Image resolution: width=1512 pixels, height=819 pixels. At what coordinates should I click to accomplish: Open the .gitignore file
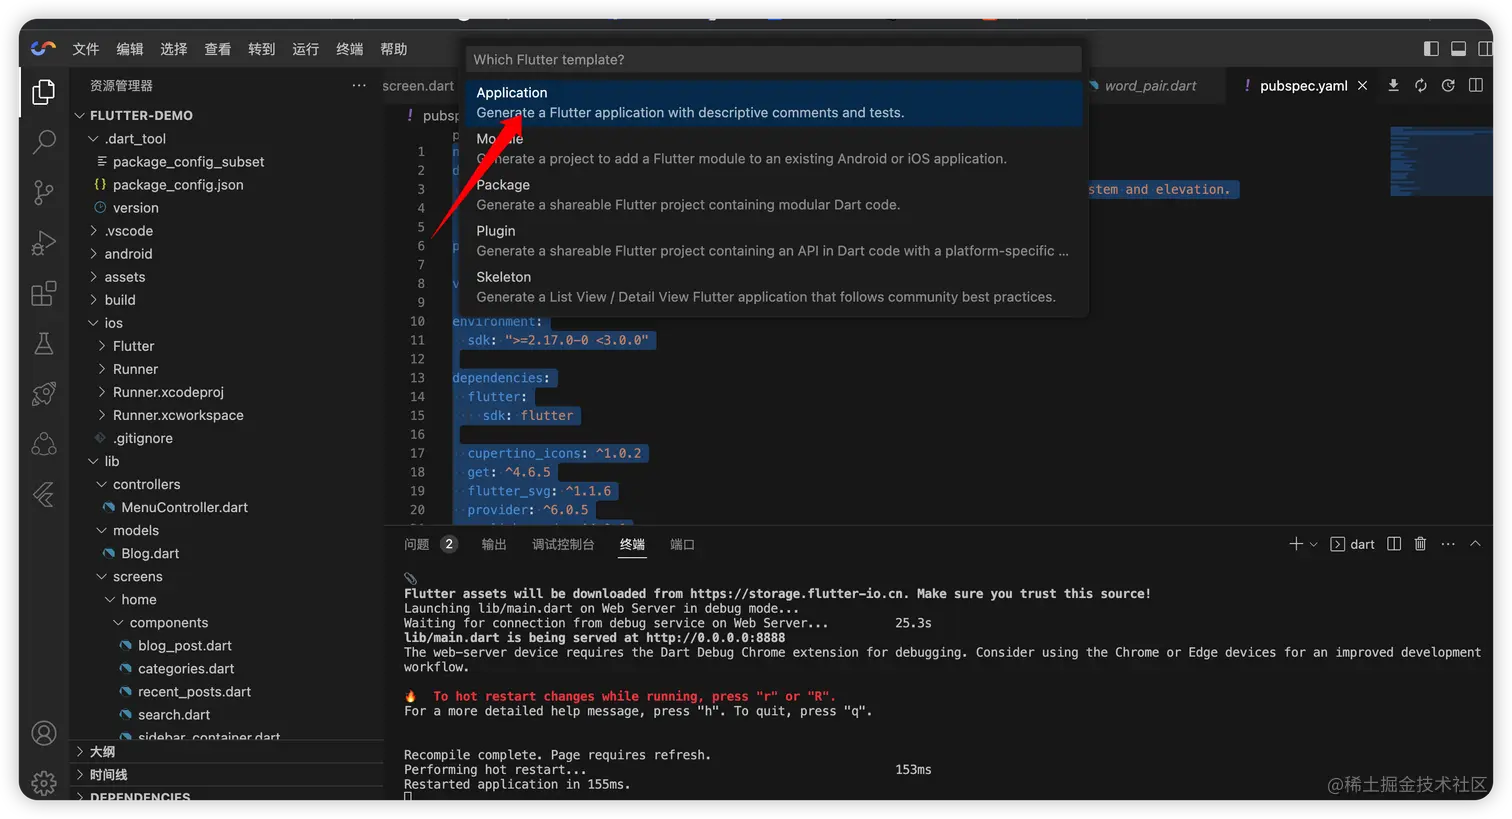coord(227,438)
